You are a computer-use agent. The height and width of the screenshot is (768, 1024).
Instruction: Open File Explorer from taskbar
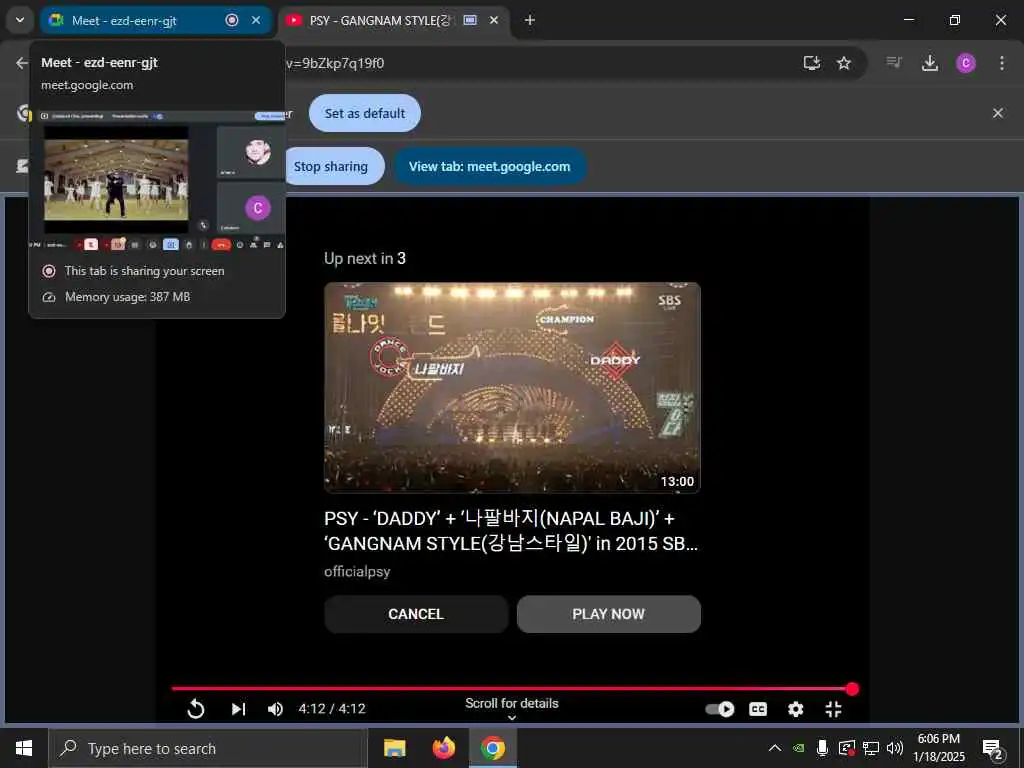point(394,748)
